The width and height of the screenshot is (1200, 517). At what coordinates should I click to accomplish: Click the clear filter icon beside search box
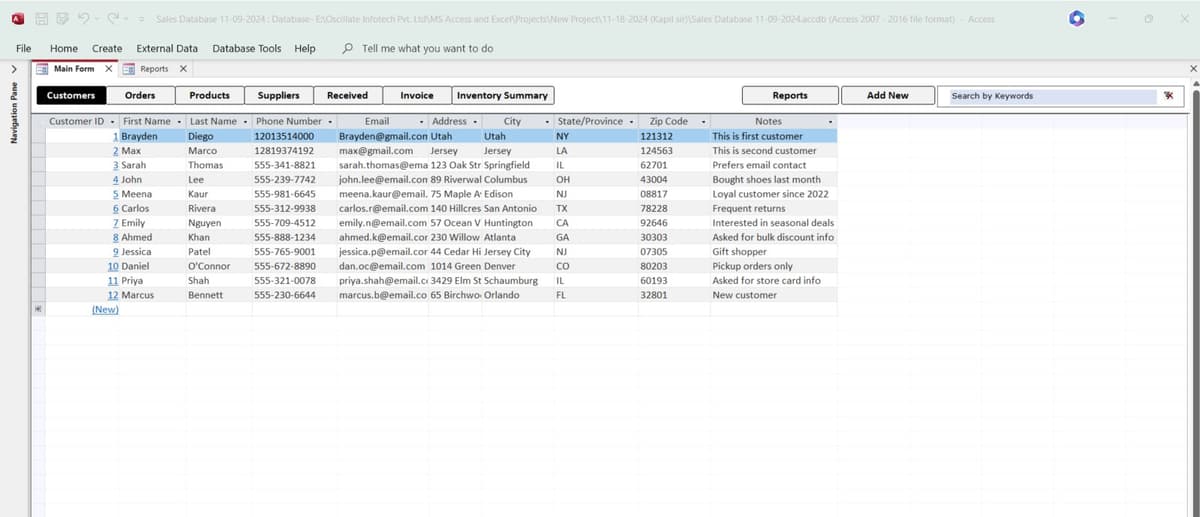pyautogui.click(x=1168, y=96)
